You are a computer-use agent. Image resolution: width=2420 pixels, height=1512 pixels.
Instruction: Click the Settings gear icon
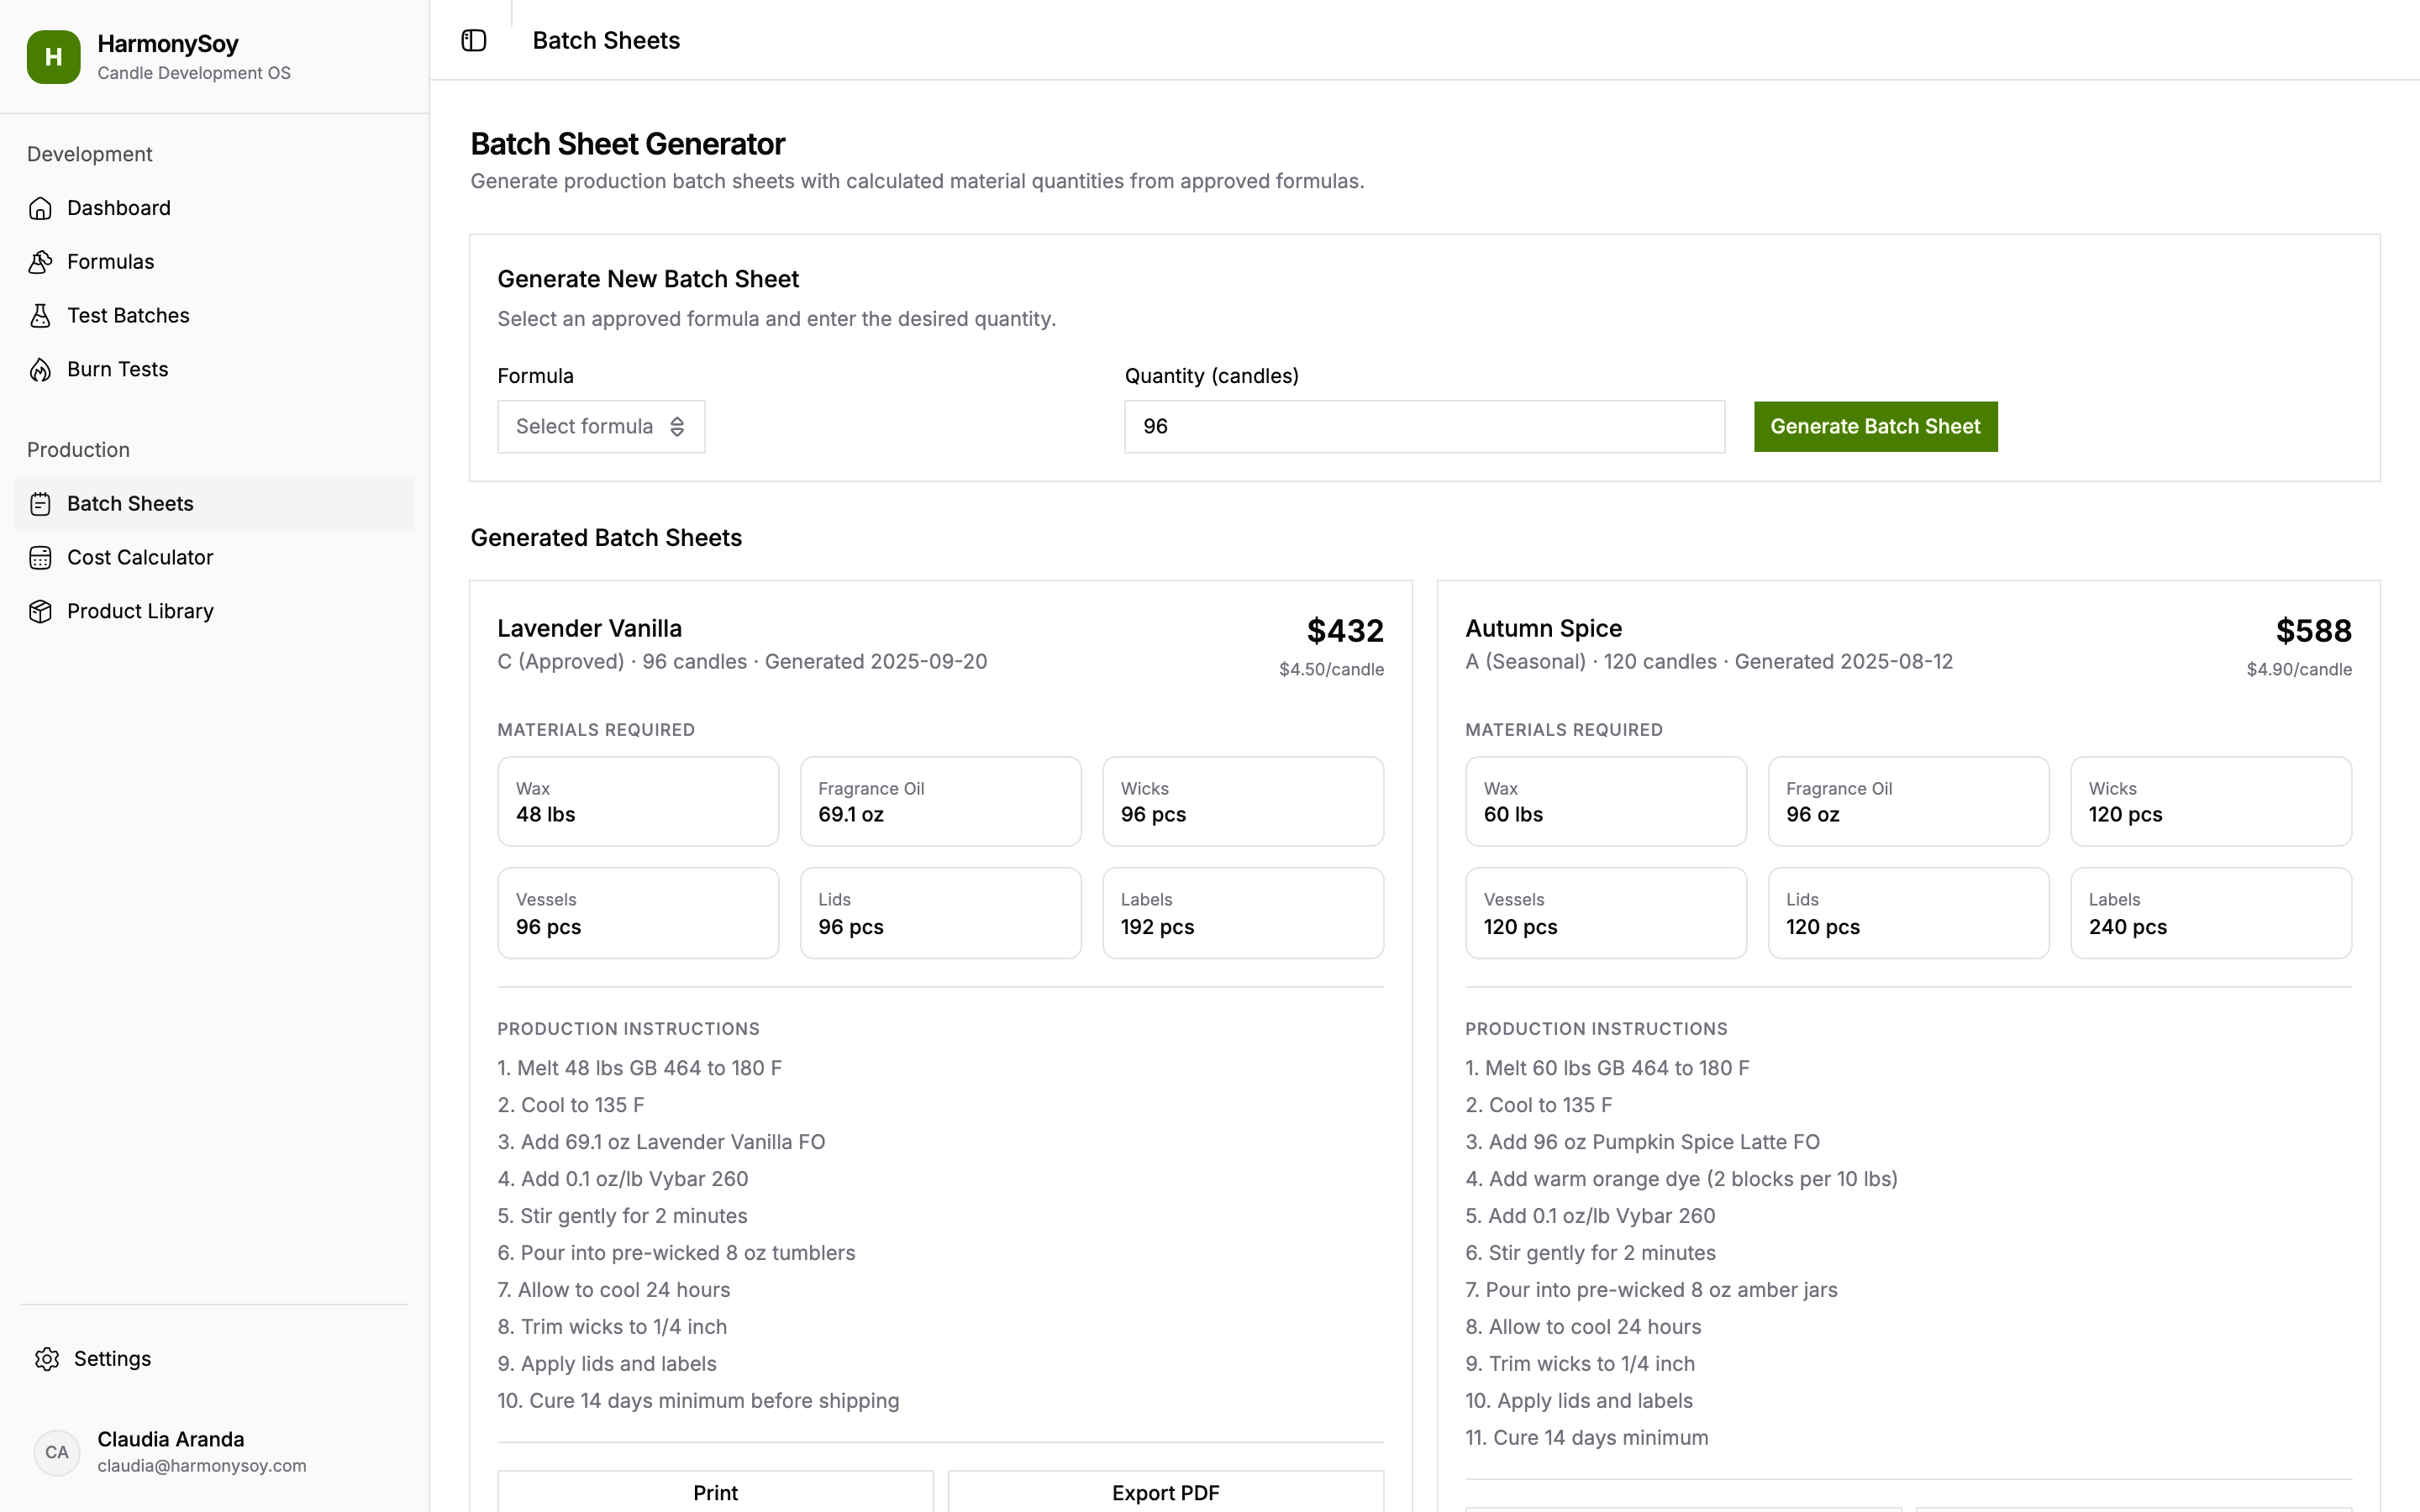point(47,1359)
